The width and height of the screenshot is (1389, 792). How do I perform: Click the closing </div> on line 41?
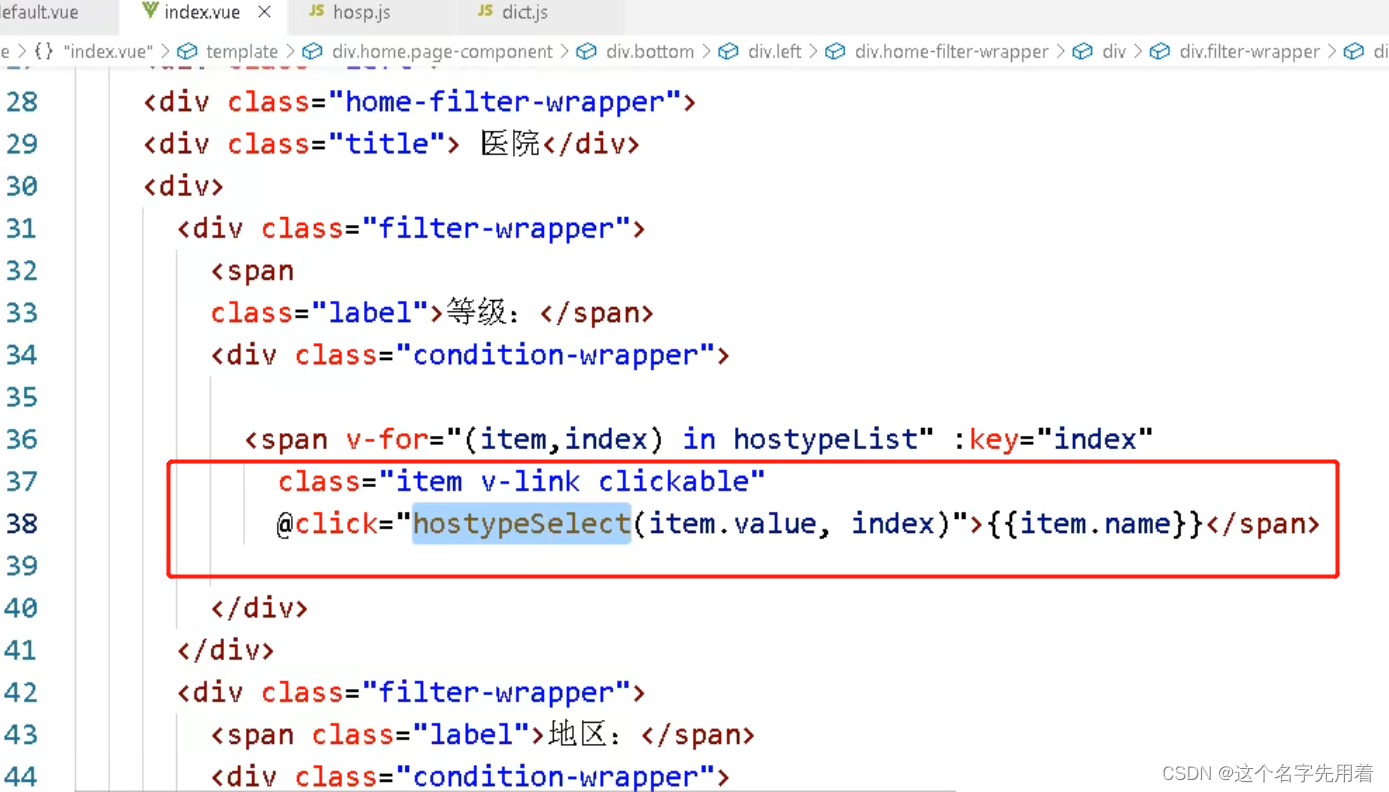point(226,650)
